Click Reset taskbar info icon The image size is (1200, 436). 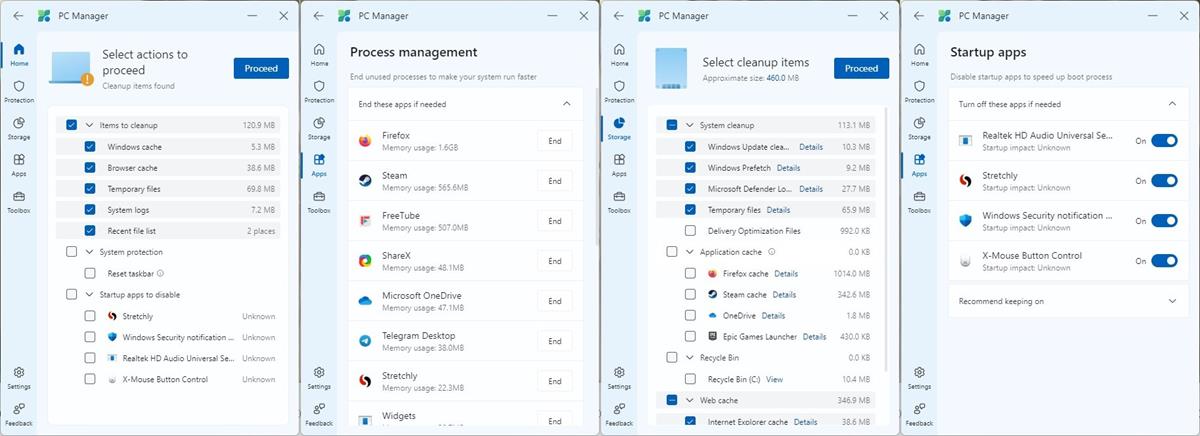[161, 273]
